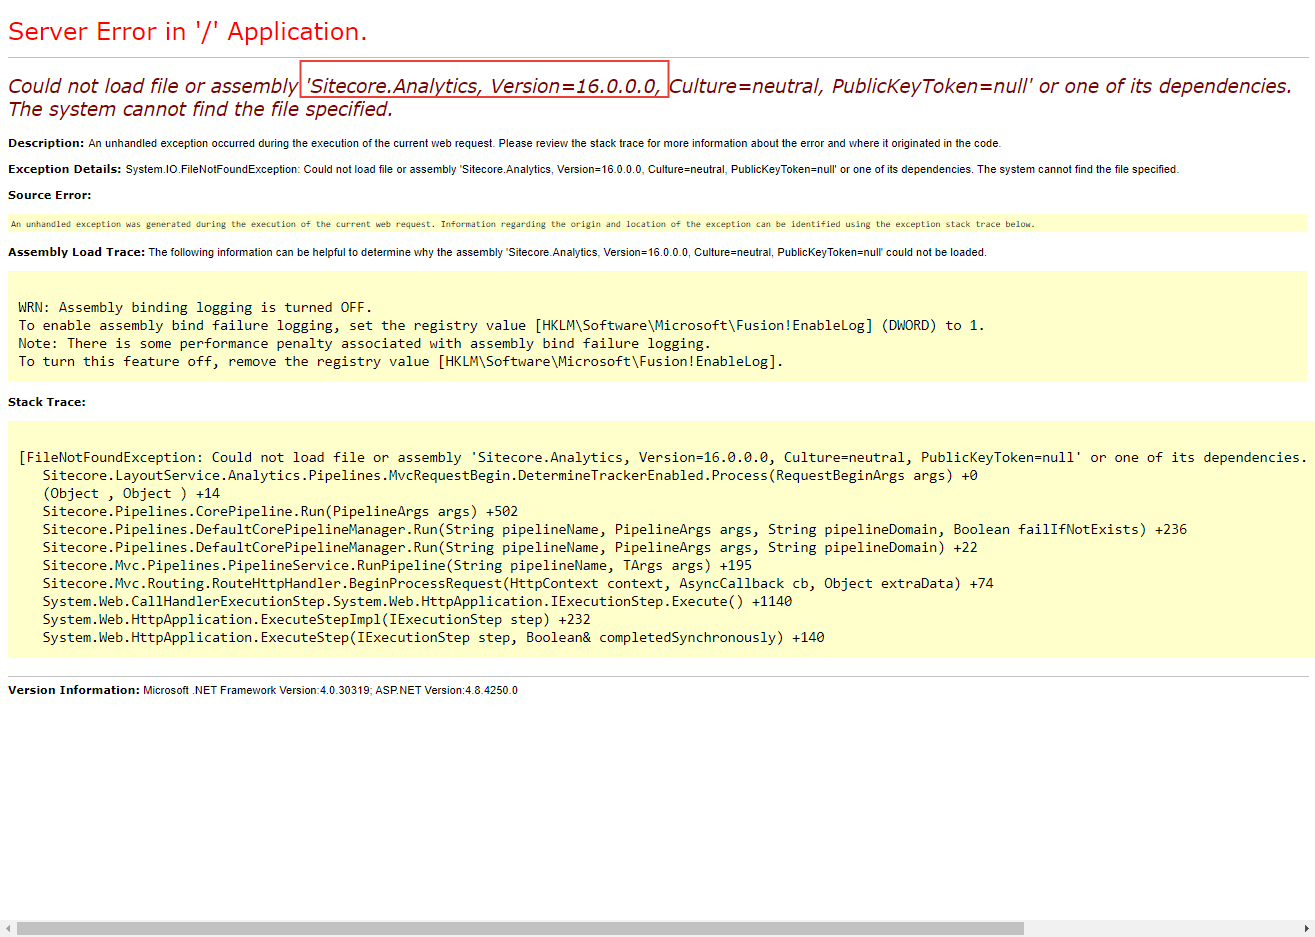The width and height of the screenshot is (1315, 937).
Task: Click the DefaultCorePipelineManager.Run +236 line
Action: (615, 529)
